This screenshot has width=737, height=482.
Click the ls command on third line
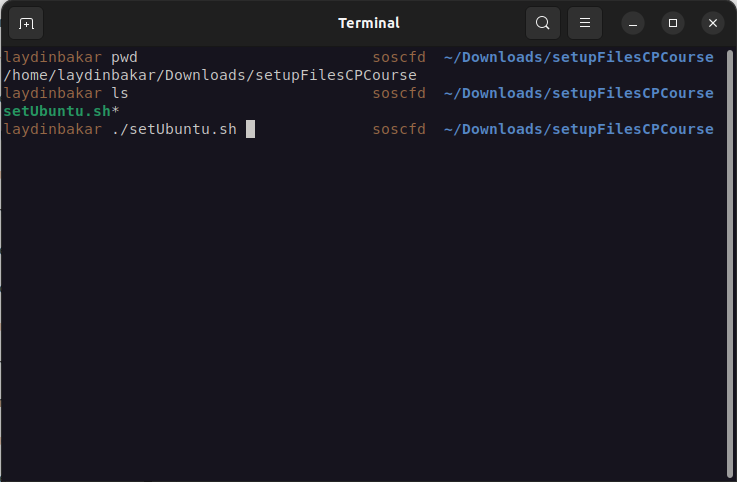point(120,93)
